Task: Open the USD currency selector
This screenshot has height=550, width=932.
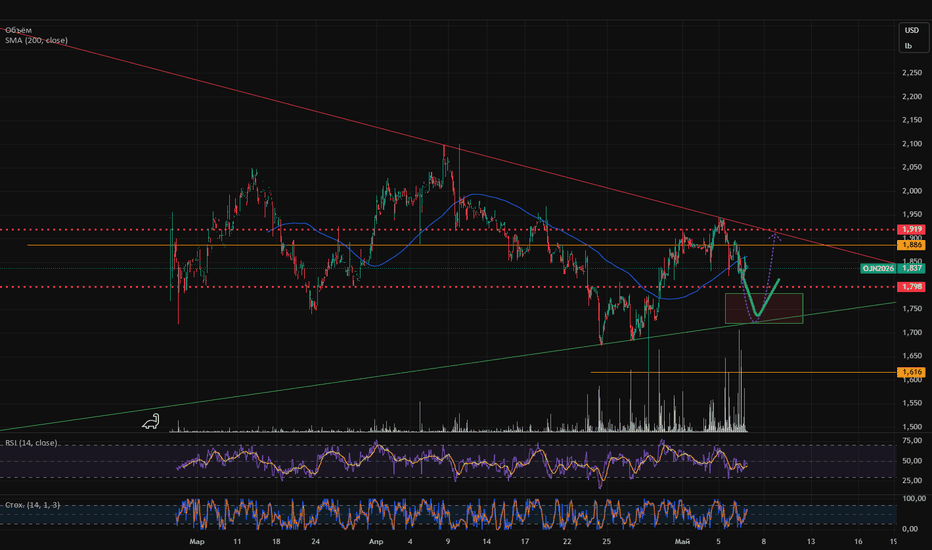Action: [911, 30]
